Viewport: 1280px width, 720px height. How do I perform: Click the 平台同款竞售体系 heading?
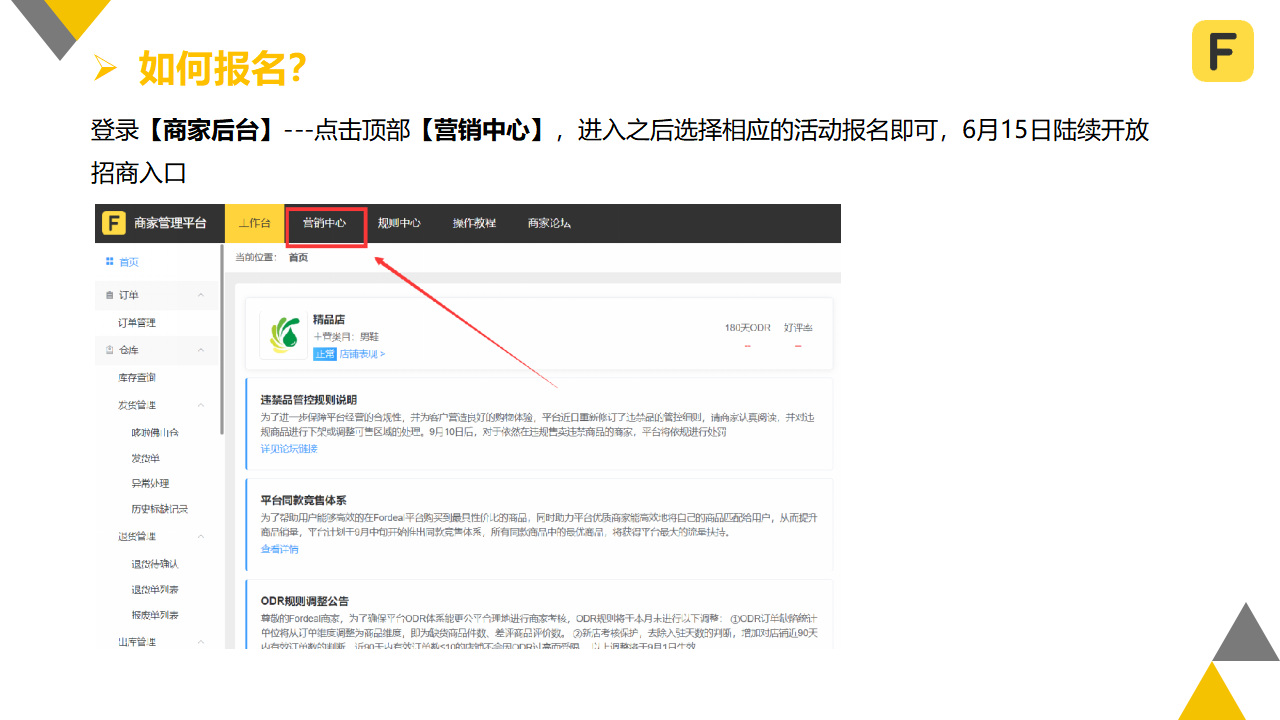(303, 500)
